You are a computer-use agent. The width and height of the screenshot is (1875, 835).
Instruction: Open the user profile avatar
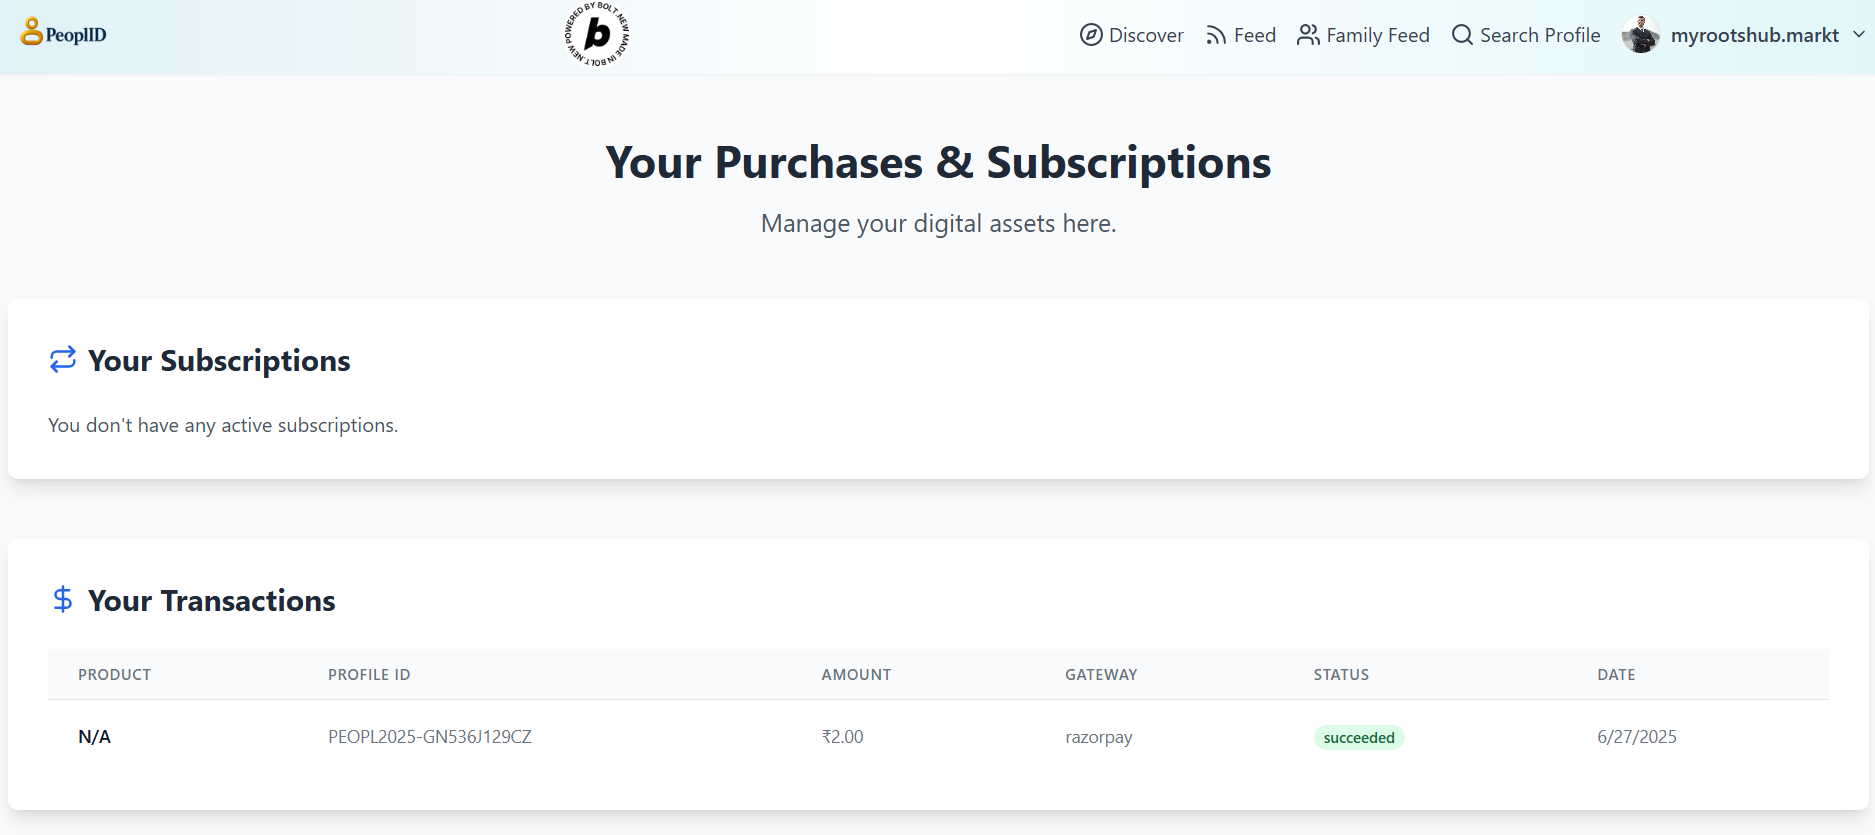[1640, 35]
